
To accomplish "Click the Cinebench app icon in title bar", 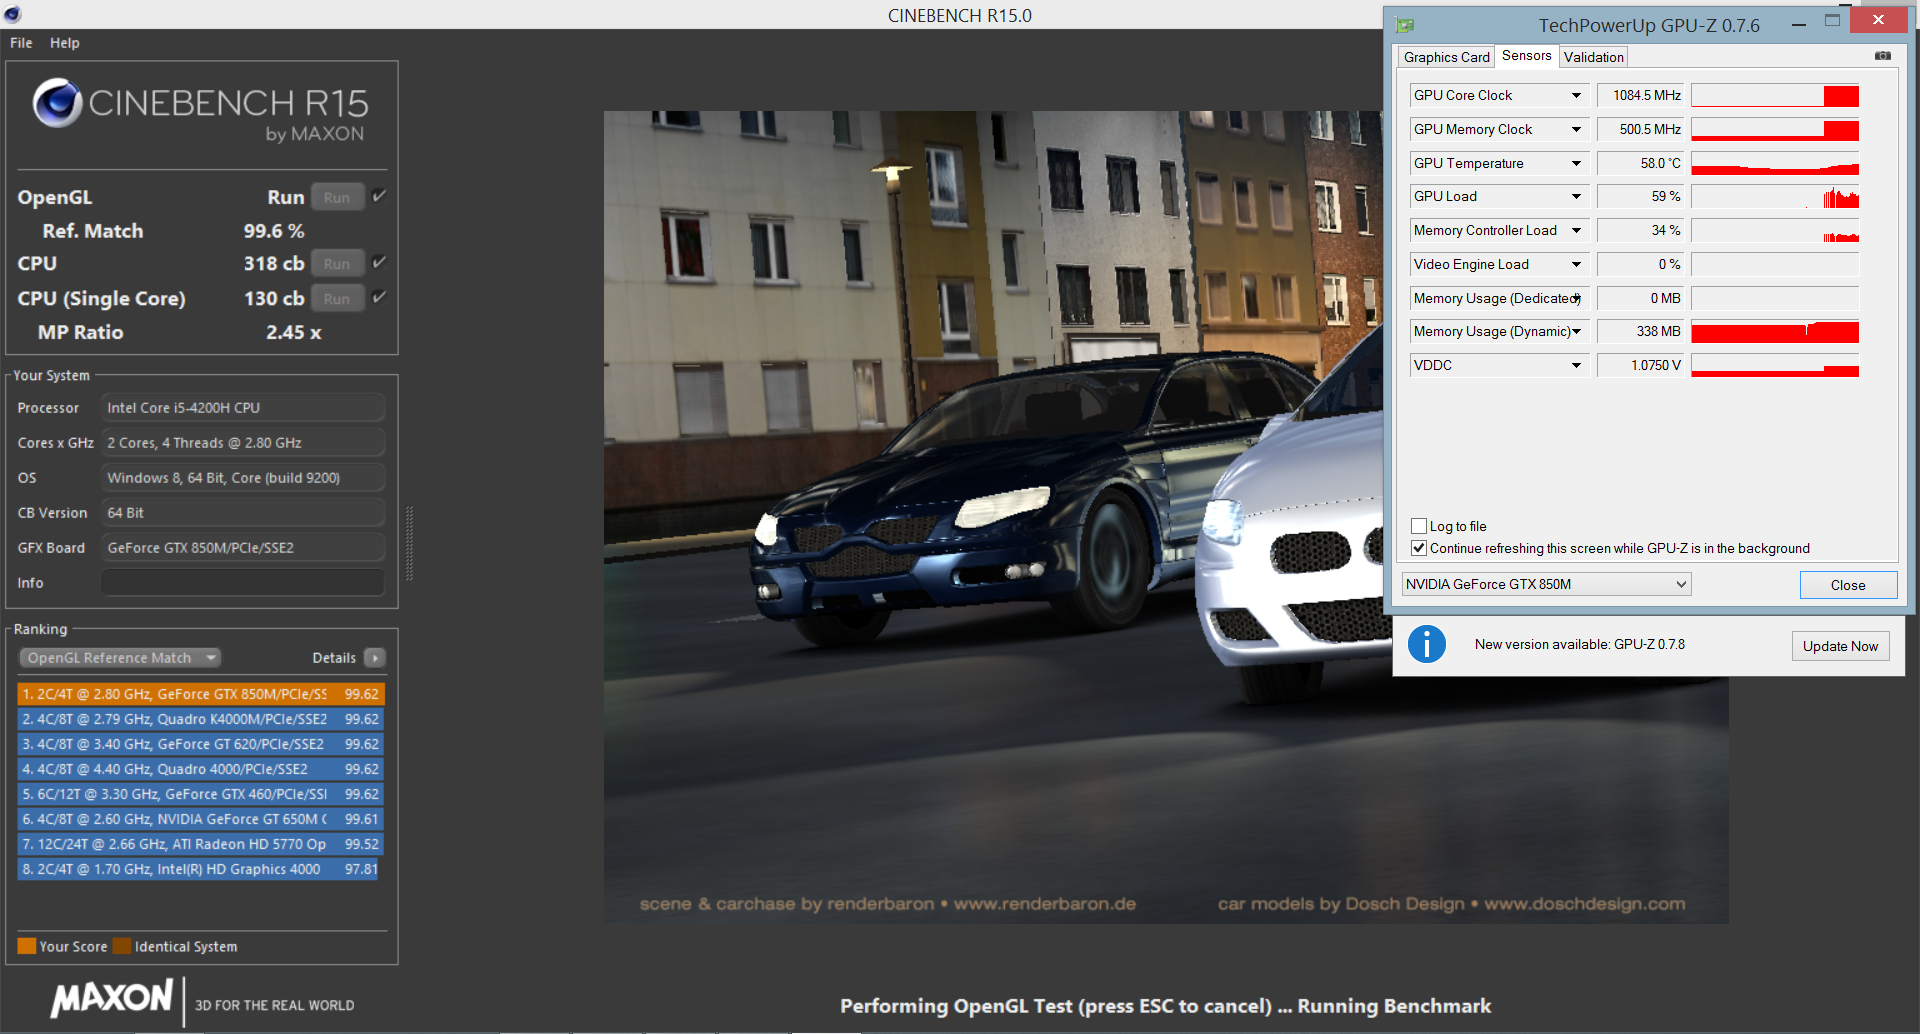I will [x=12, y=15].
